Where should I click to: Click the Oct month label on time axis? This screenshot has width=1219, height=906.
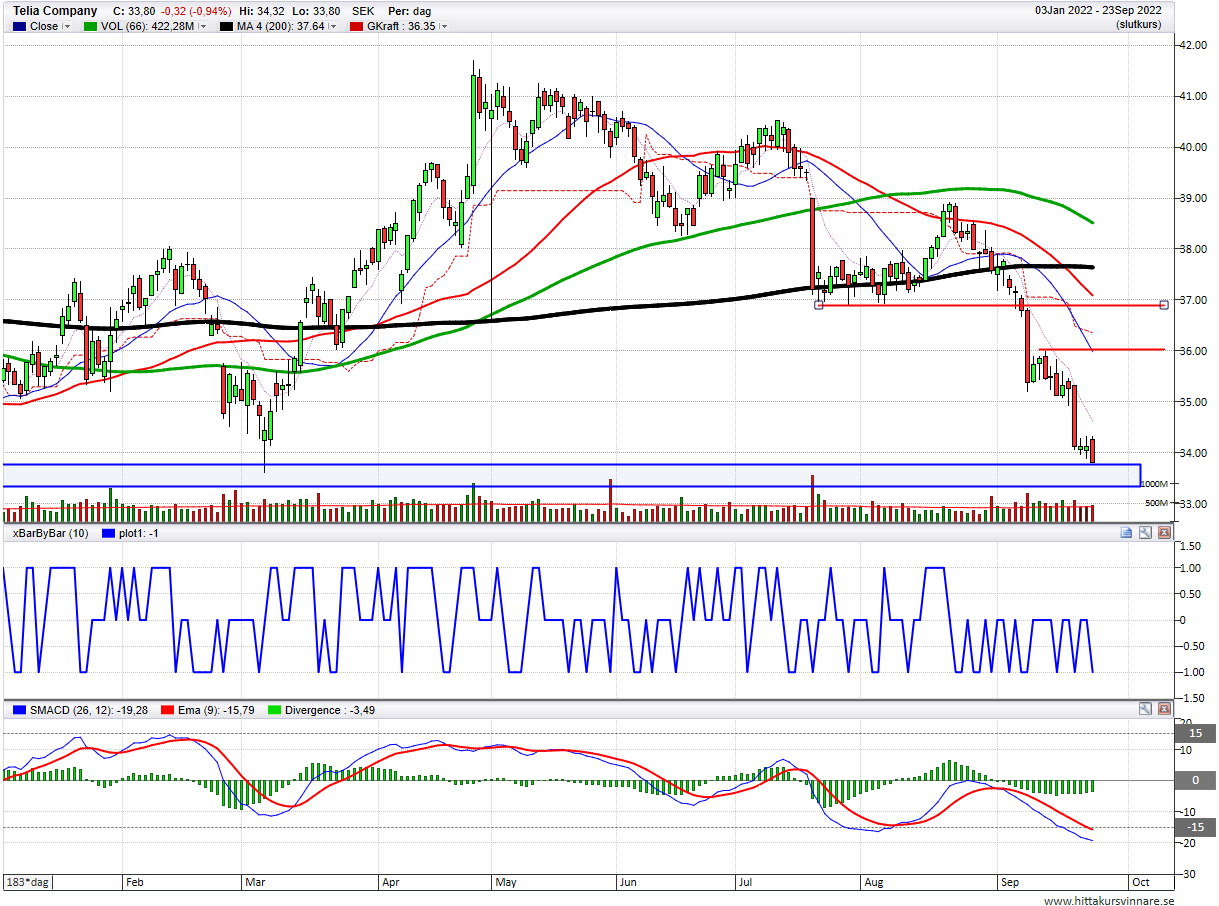(1139, 883)
